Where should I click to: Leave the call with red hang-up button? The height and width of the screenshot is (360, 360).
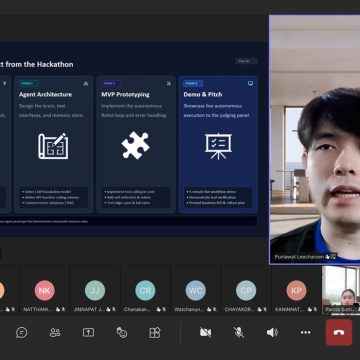(x=339, y=332)
